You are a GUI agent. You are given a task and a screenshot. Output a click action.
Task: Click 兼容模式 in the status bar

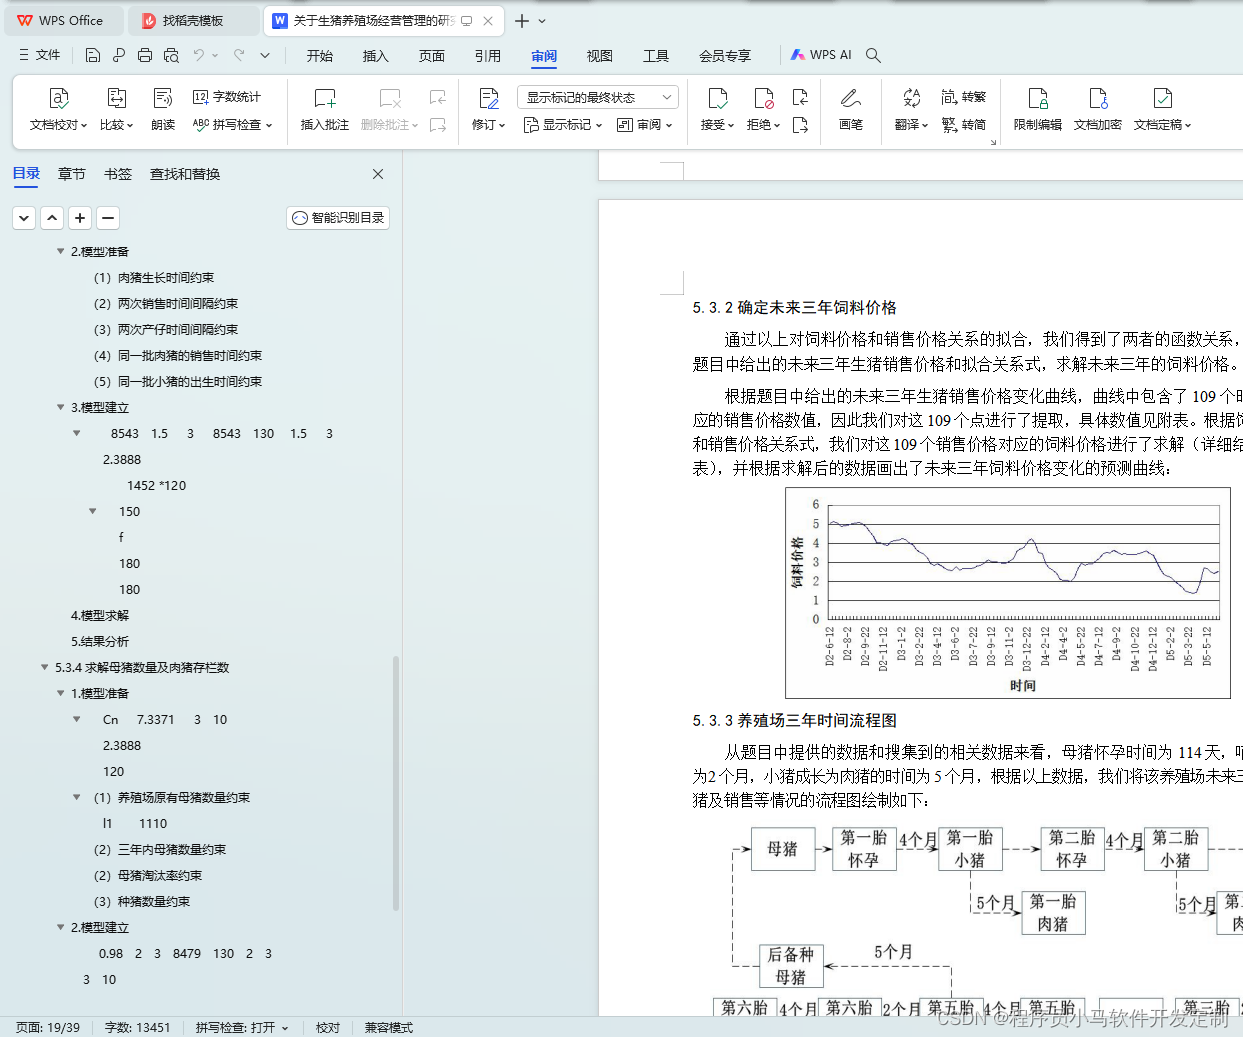(389, 1027)
